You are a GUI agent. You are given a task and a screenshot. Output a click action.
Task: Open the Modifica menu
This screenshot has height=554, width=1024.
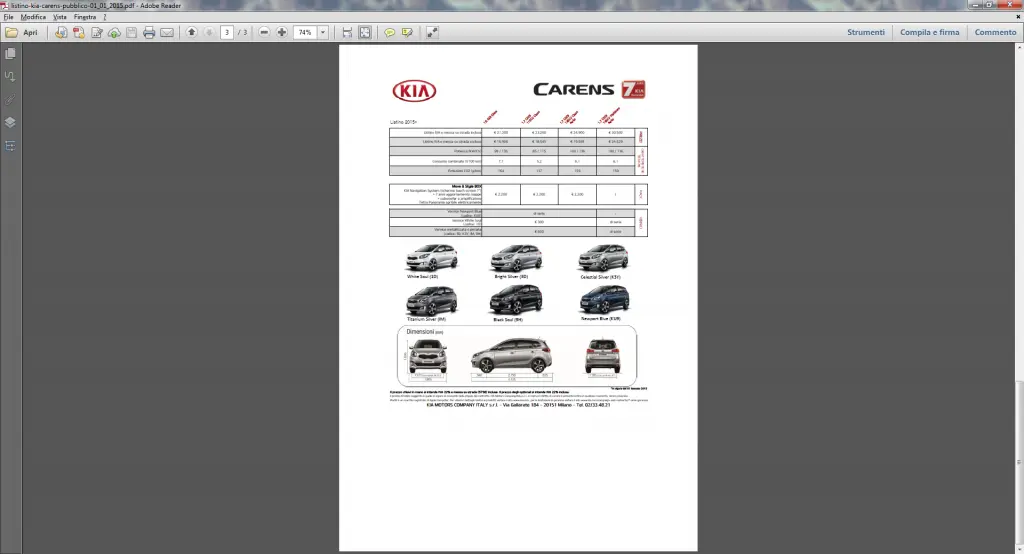click(x=33, y=17)
